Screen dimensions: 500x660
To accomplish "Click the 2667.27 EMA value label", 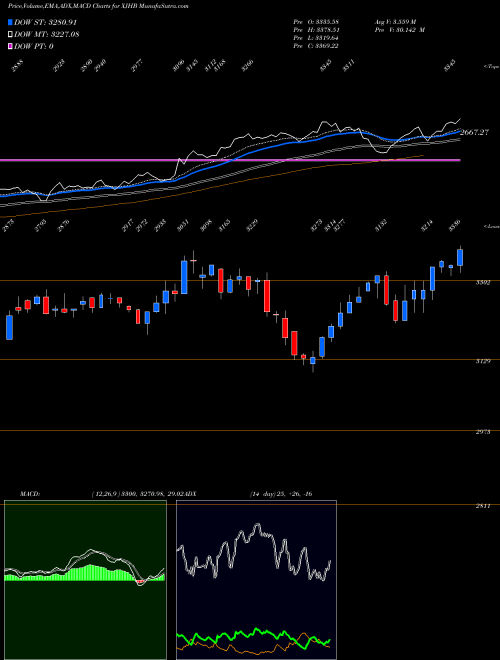I will (x=474, y=132).
